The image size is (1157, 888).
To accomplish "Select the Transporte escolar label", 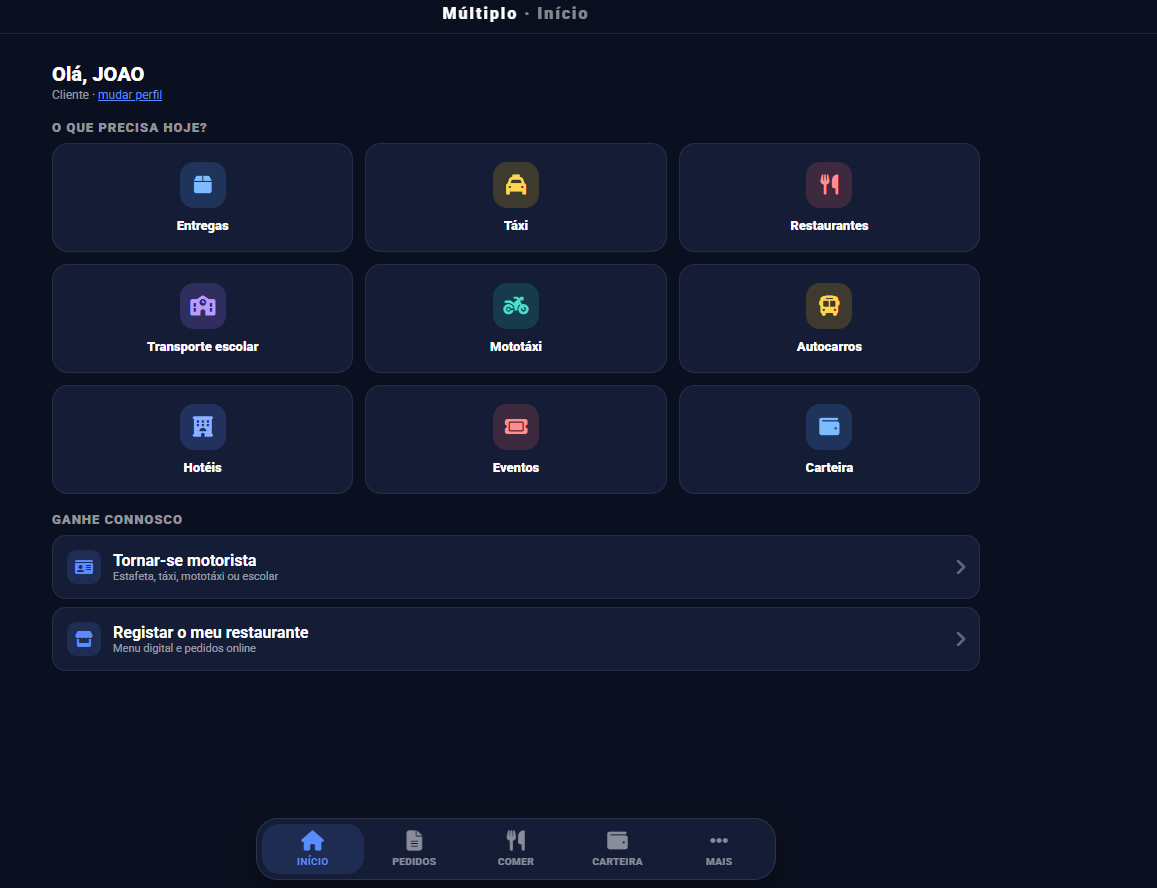I will tap(203, 347).
